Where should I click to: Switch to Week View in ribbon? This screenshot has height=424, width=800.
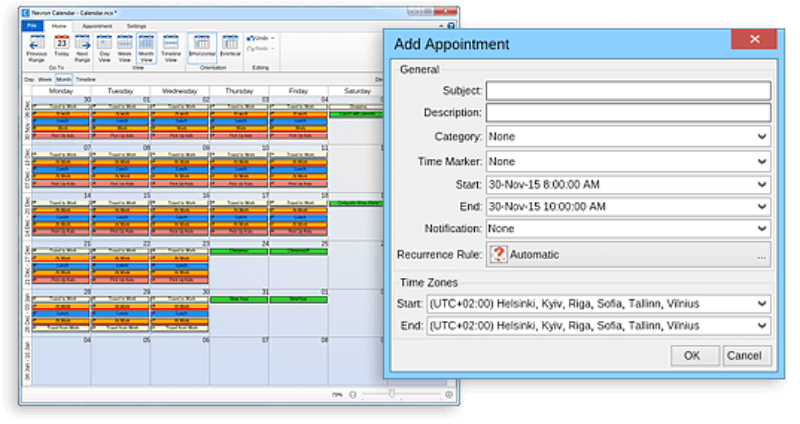click(x=123, y=48)
